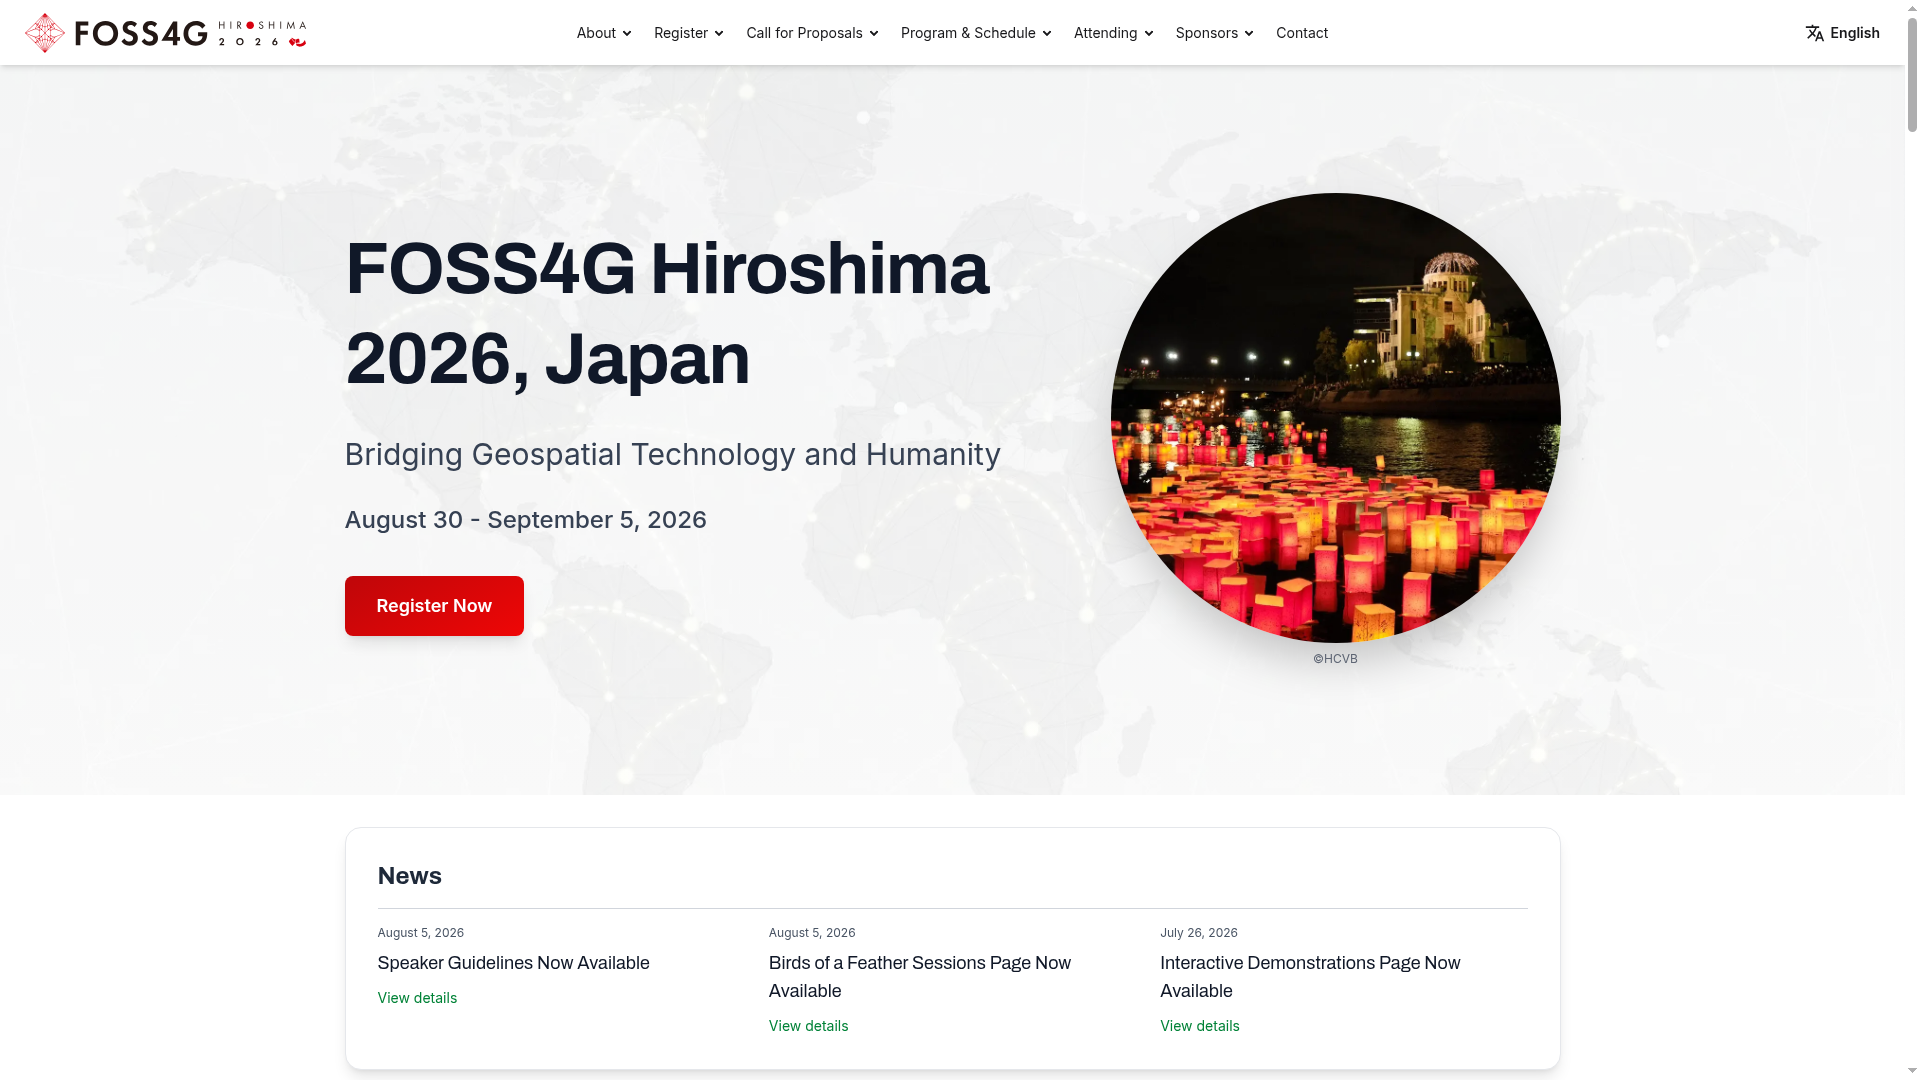The height and width of the screenshot is (1080, 1920).
Task: Open the Attending menu
Action: 1113,33
